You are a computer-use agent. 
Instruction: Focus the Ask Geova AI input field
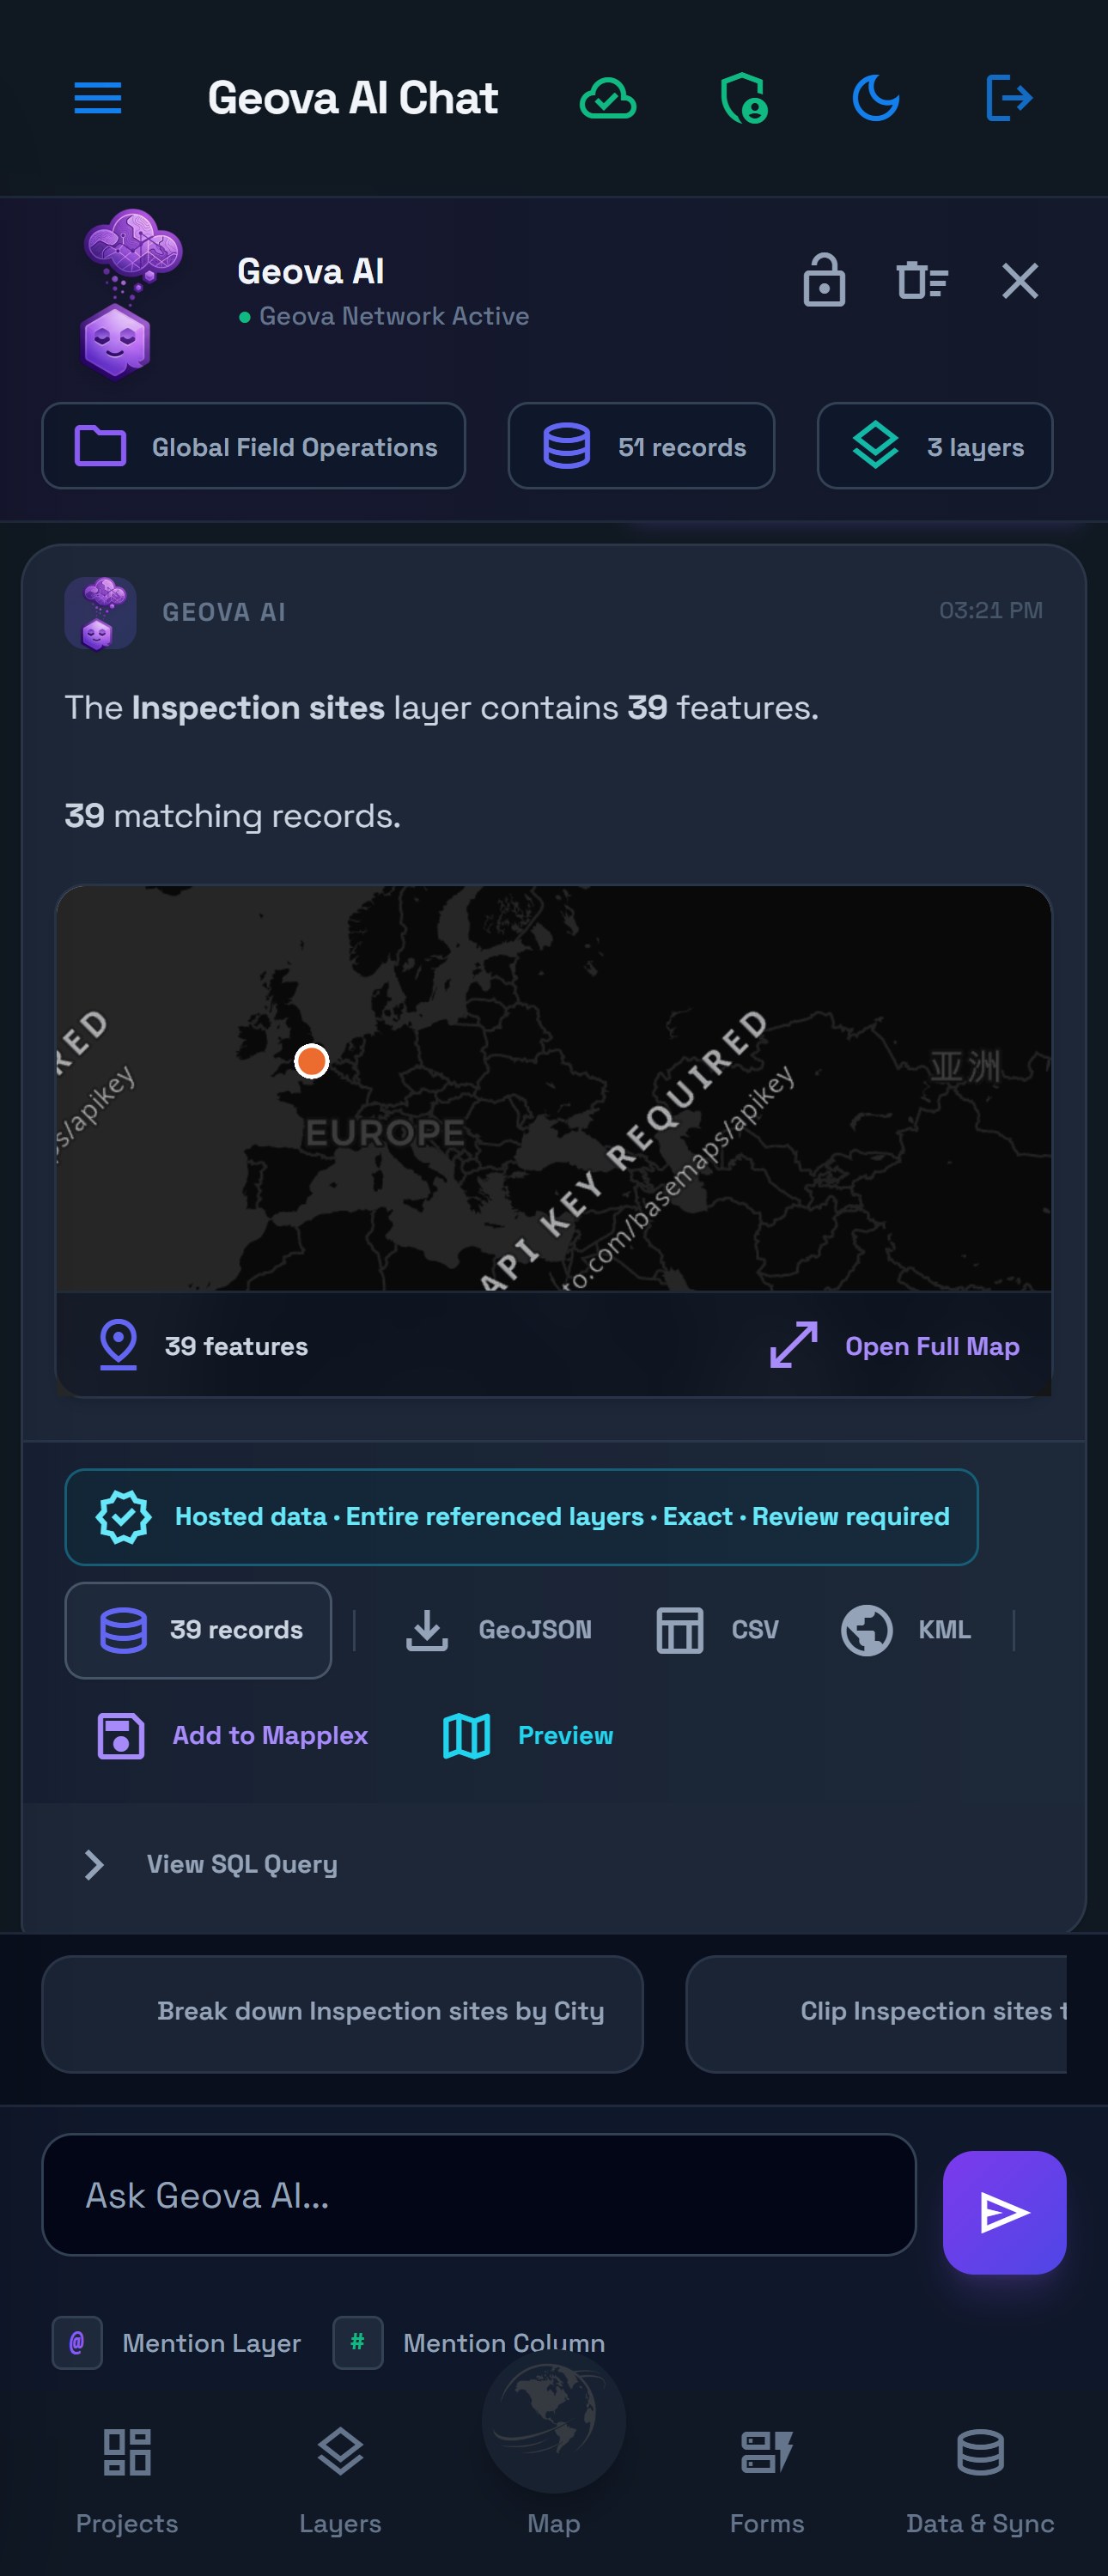pyautogui.click(x=479, y=2195)
